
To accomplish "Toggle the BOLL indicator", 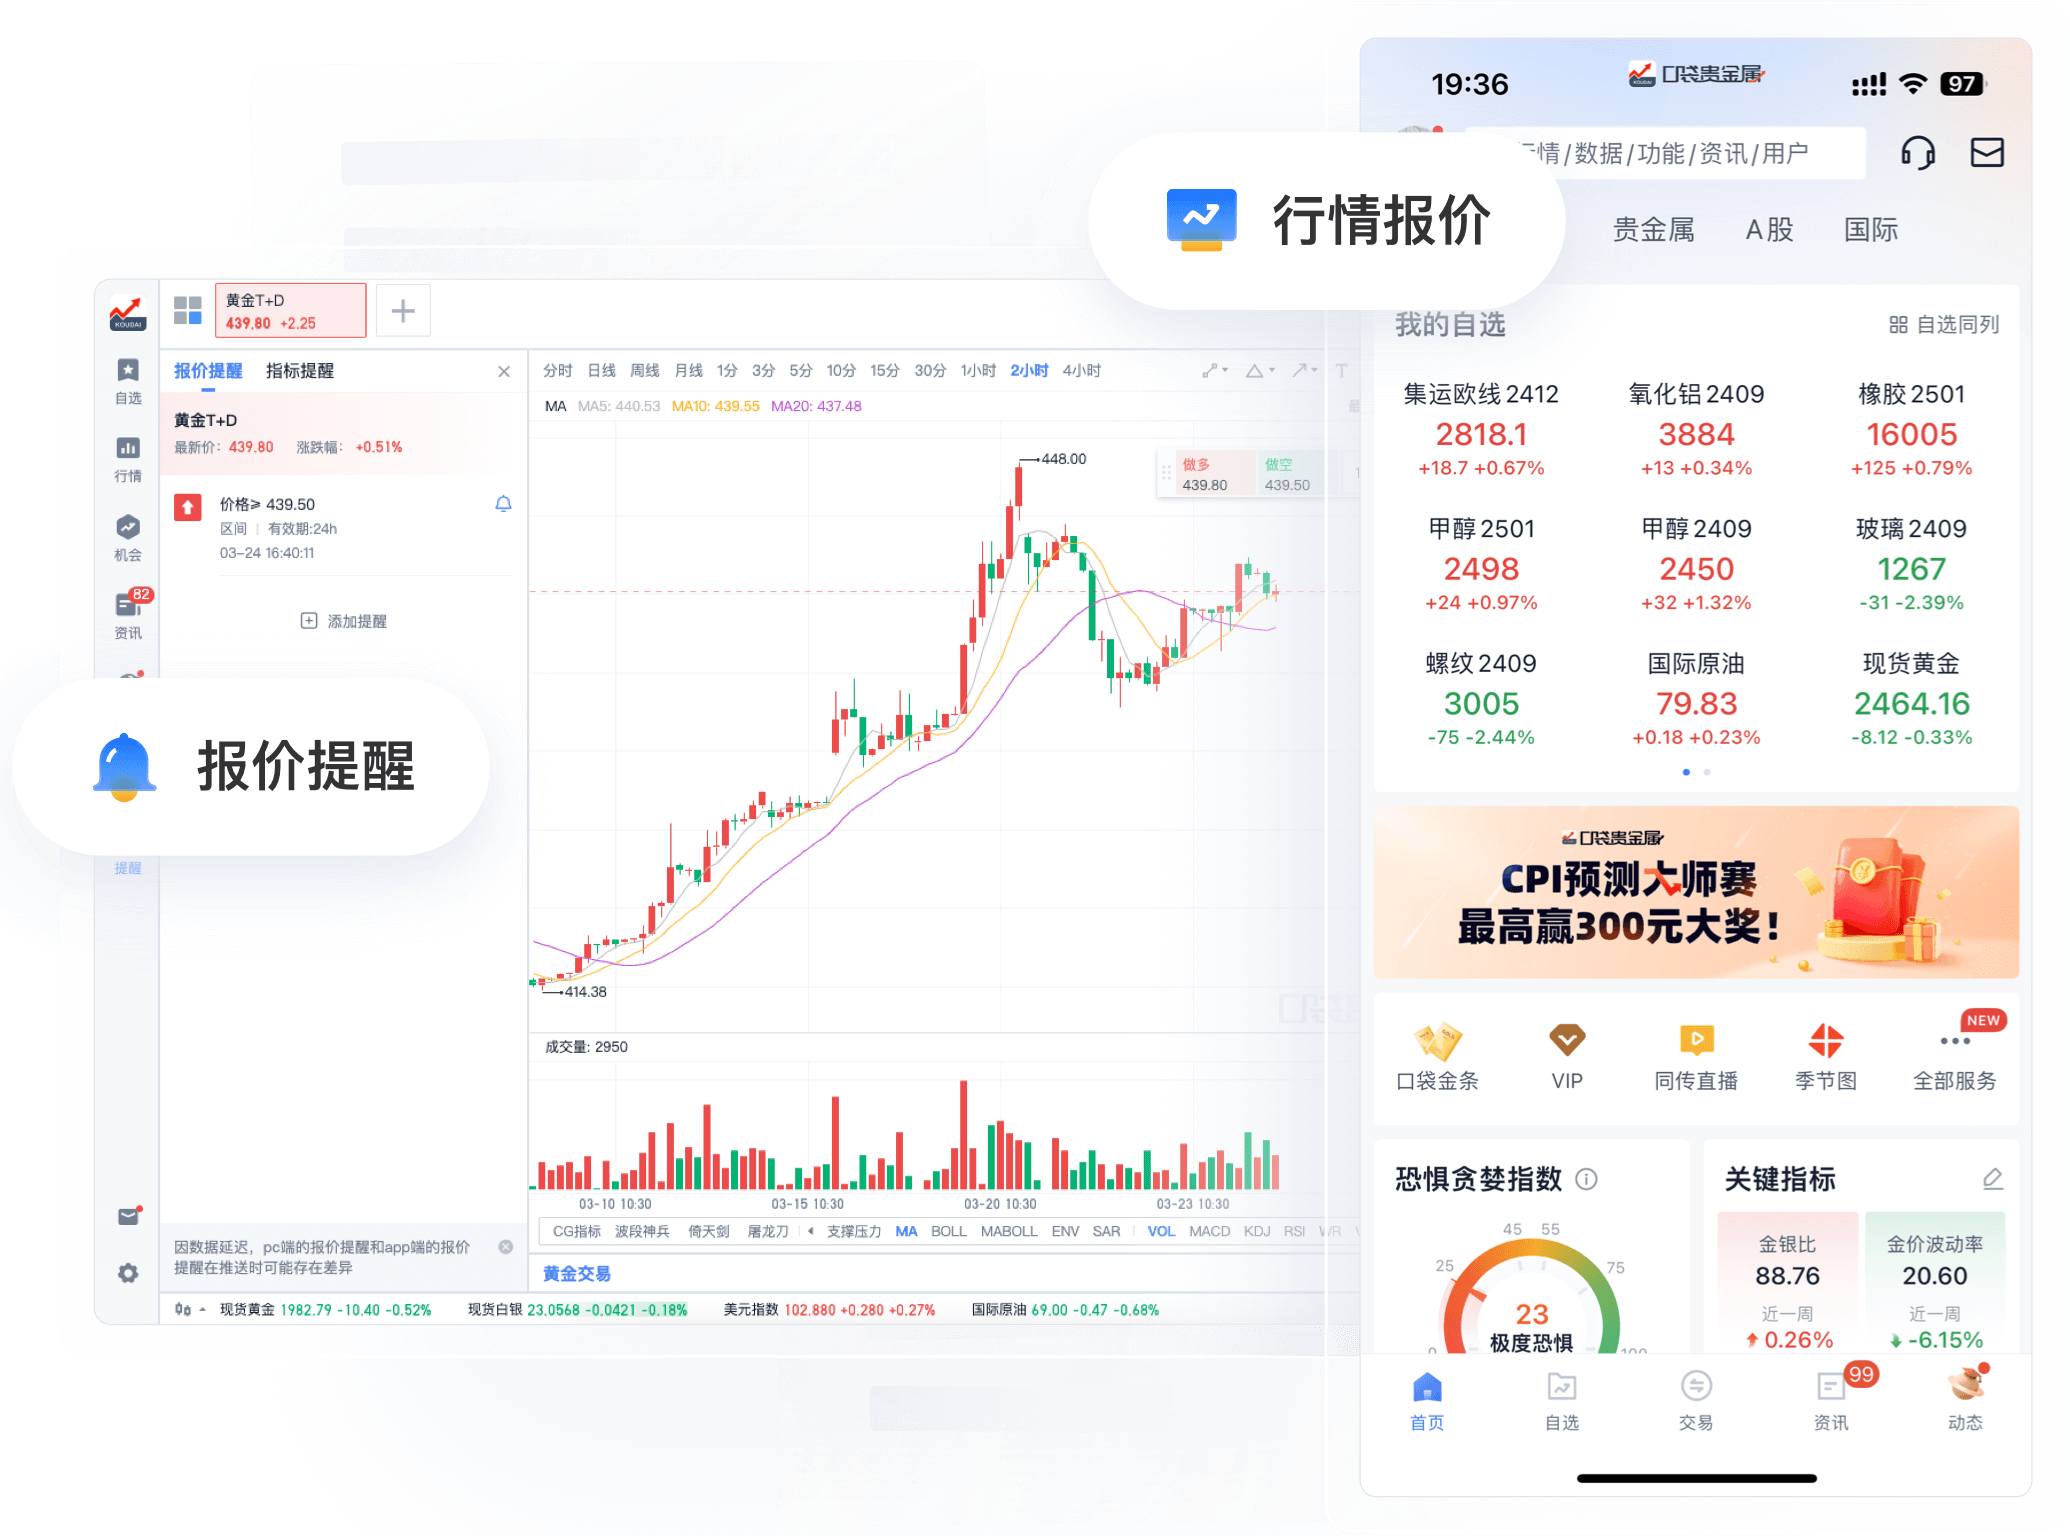I will click(x=948, y=1231).
